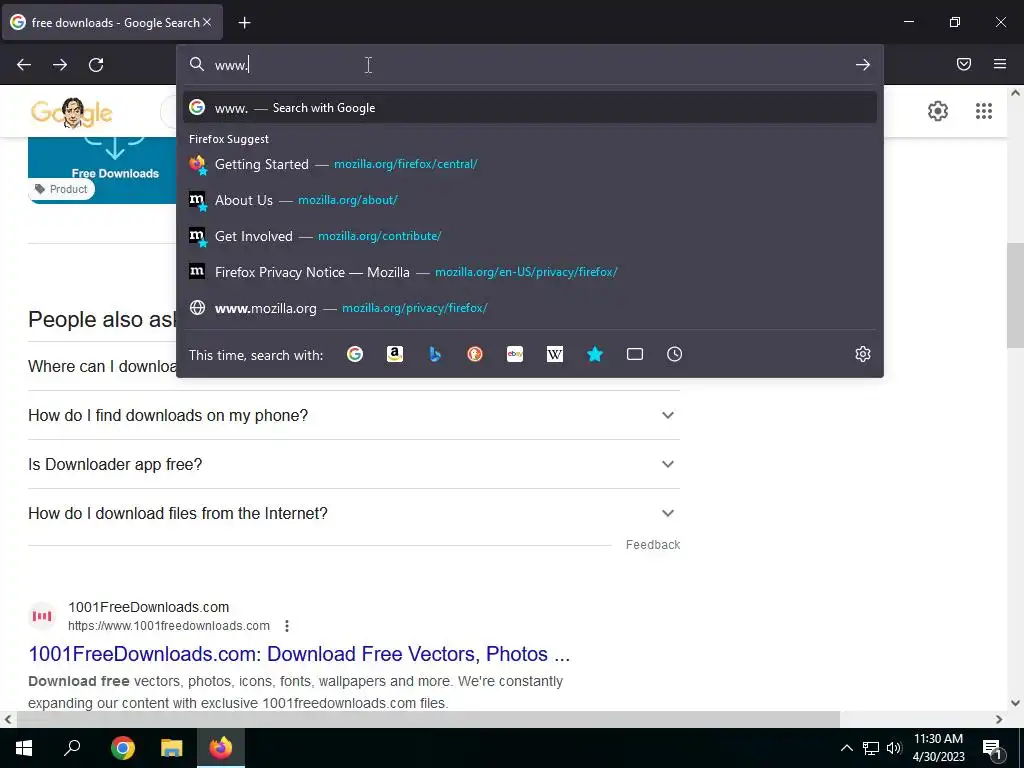
Task: Click the horizontal scrollbar thumb
Action: pos(428,719)
